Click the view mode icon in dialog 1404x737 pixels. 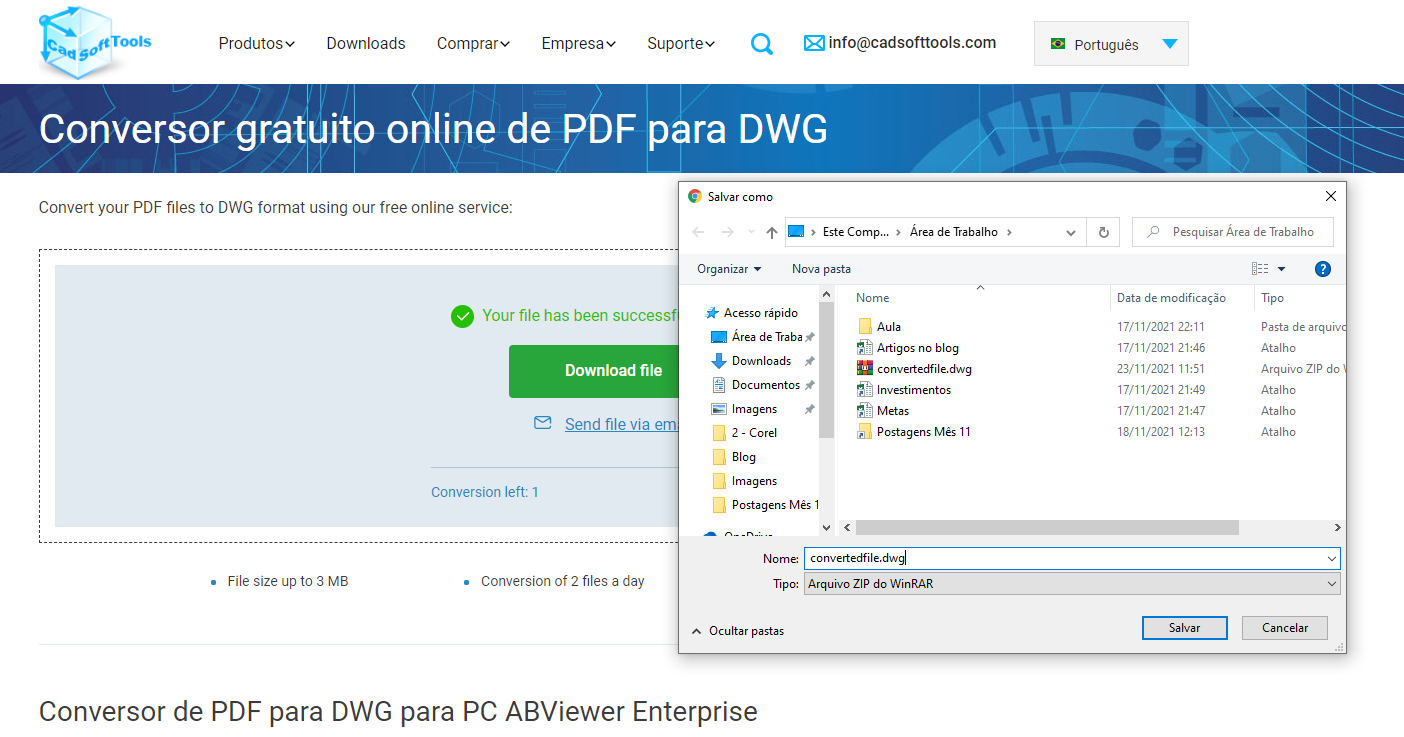(x=1260, y=269)
